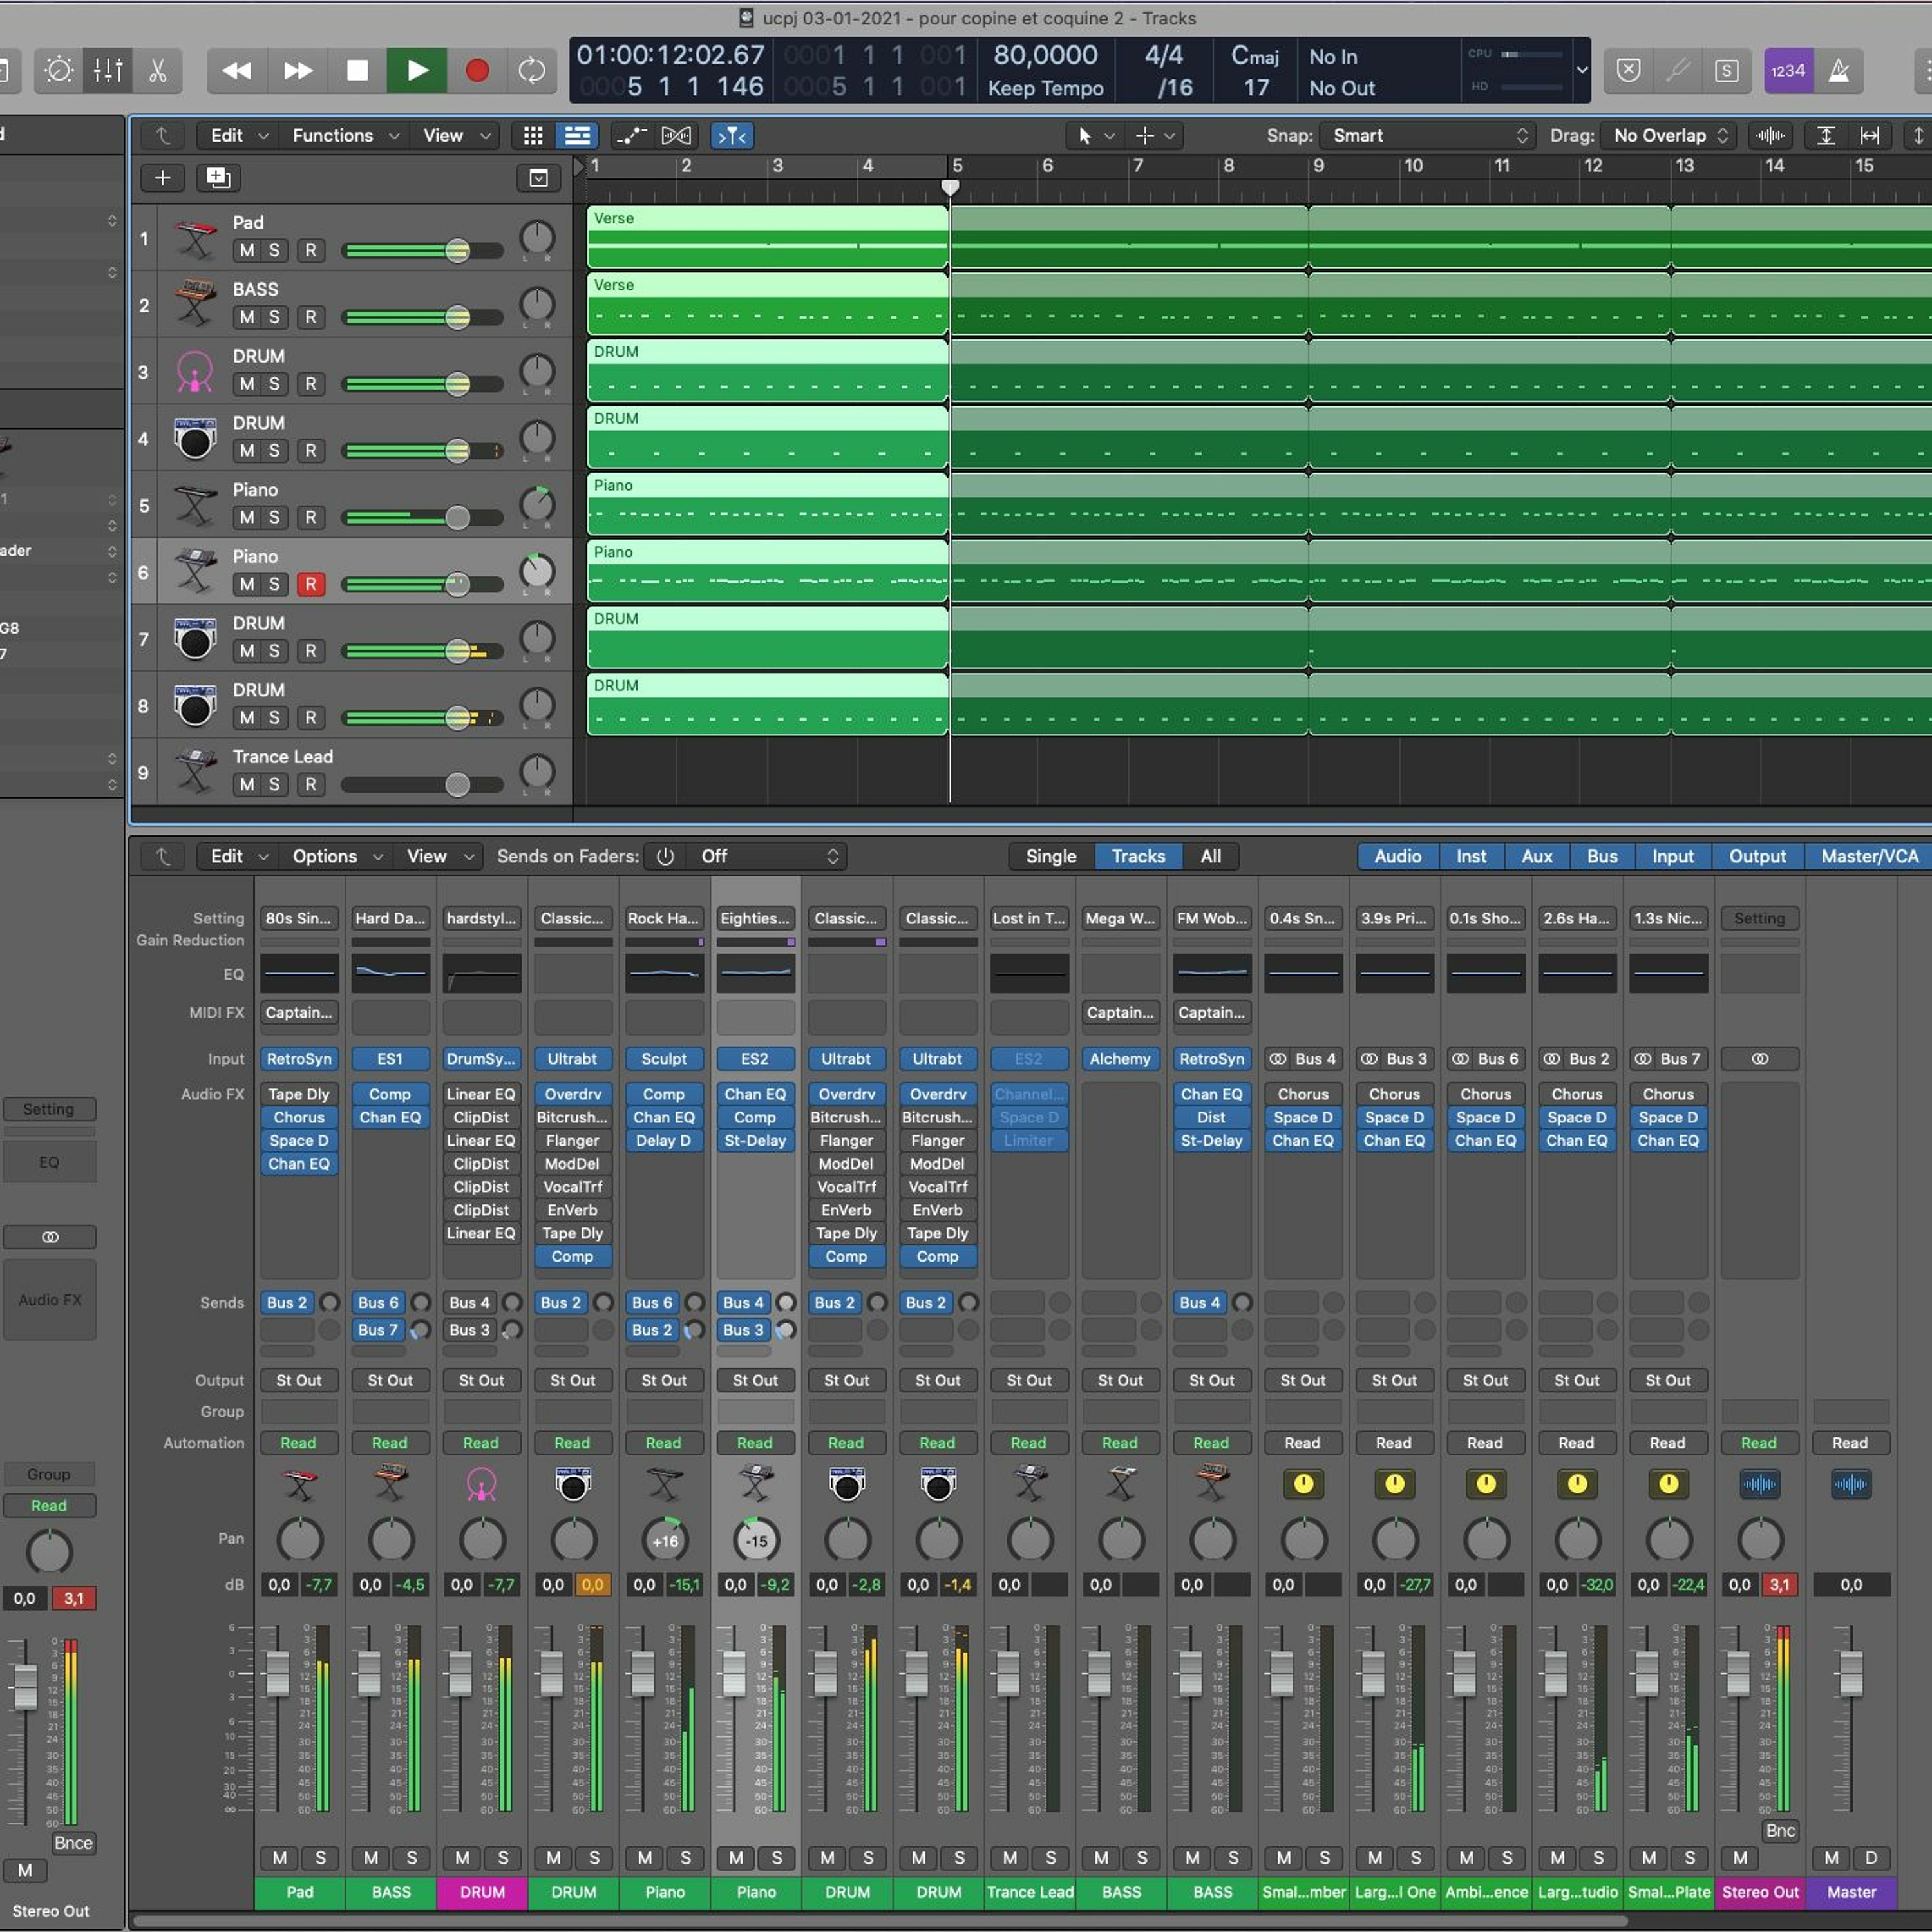Toggle Dim D on Master strip

click(x=1871, y=1858)
